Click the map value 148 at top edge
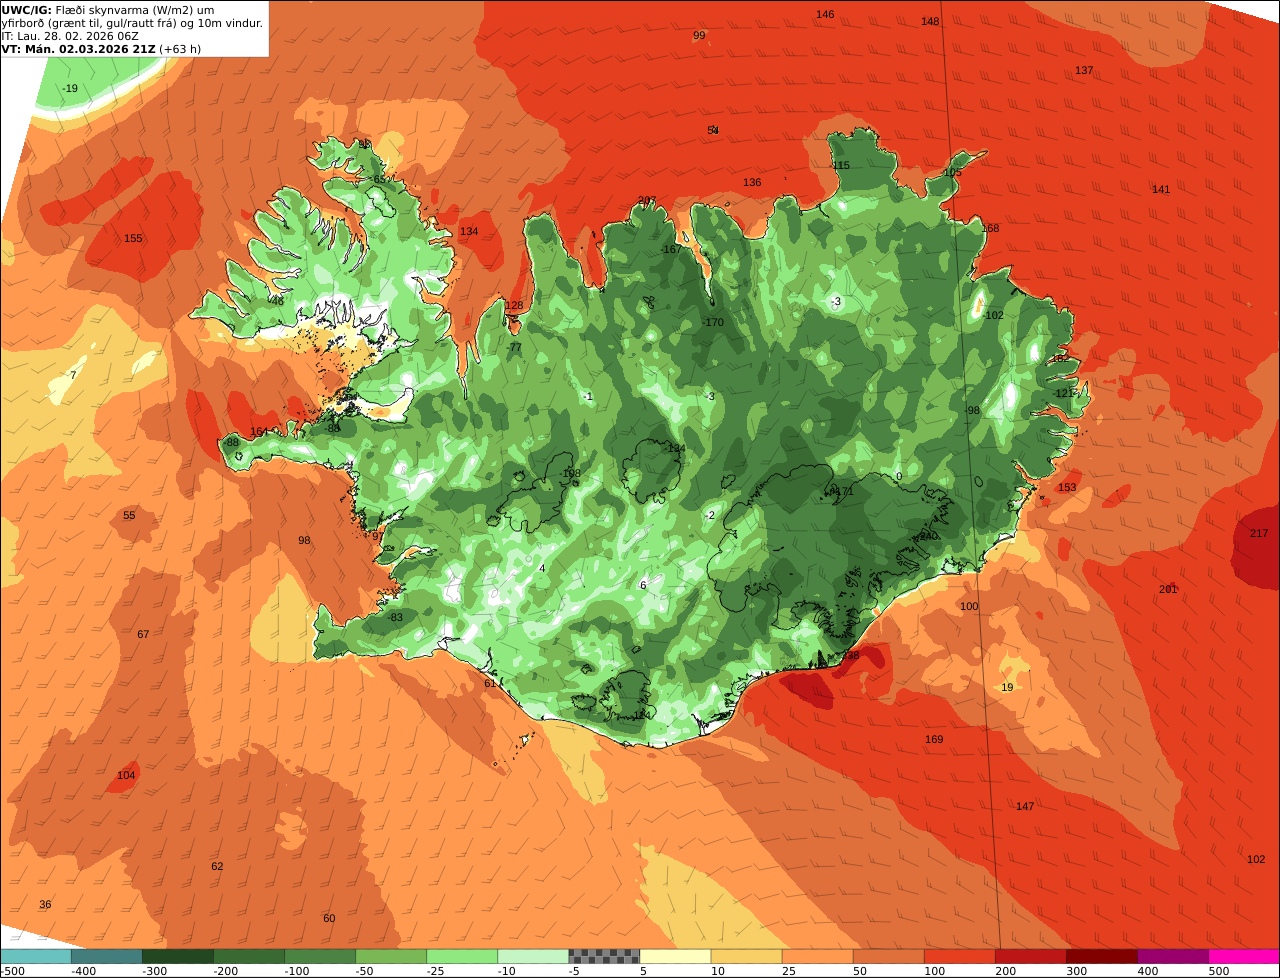 930,21
